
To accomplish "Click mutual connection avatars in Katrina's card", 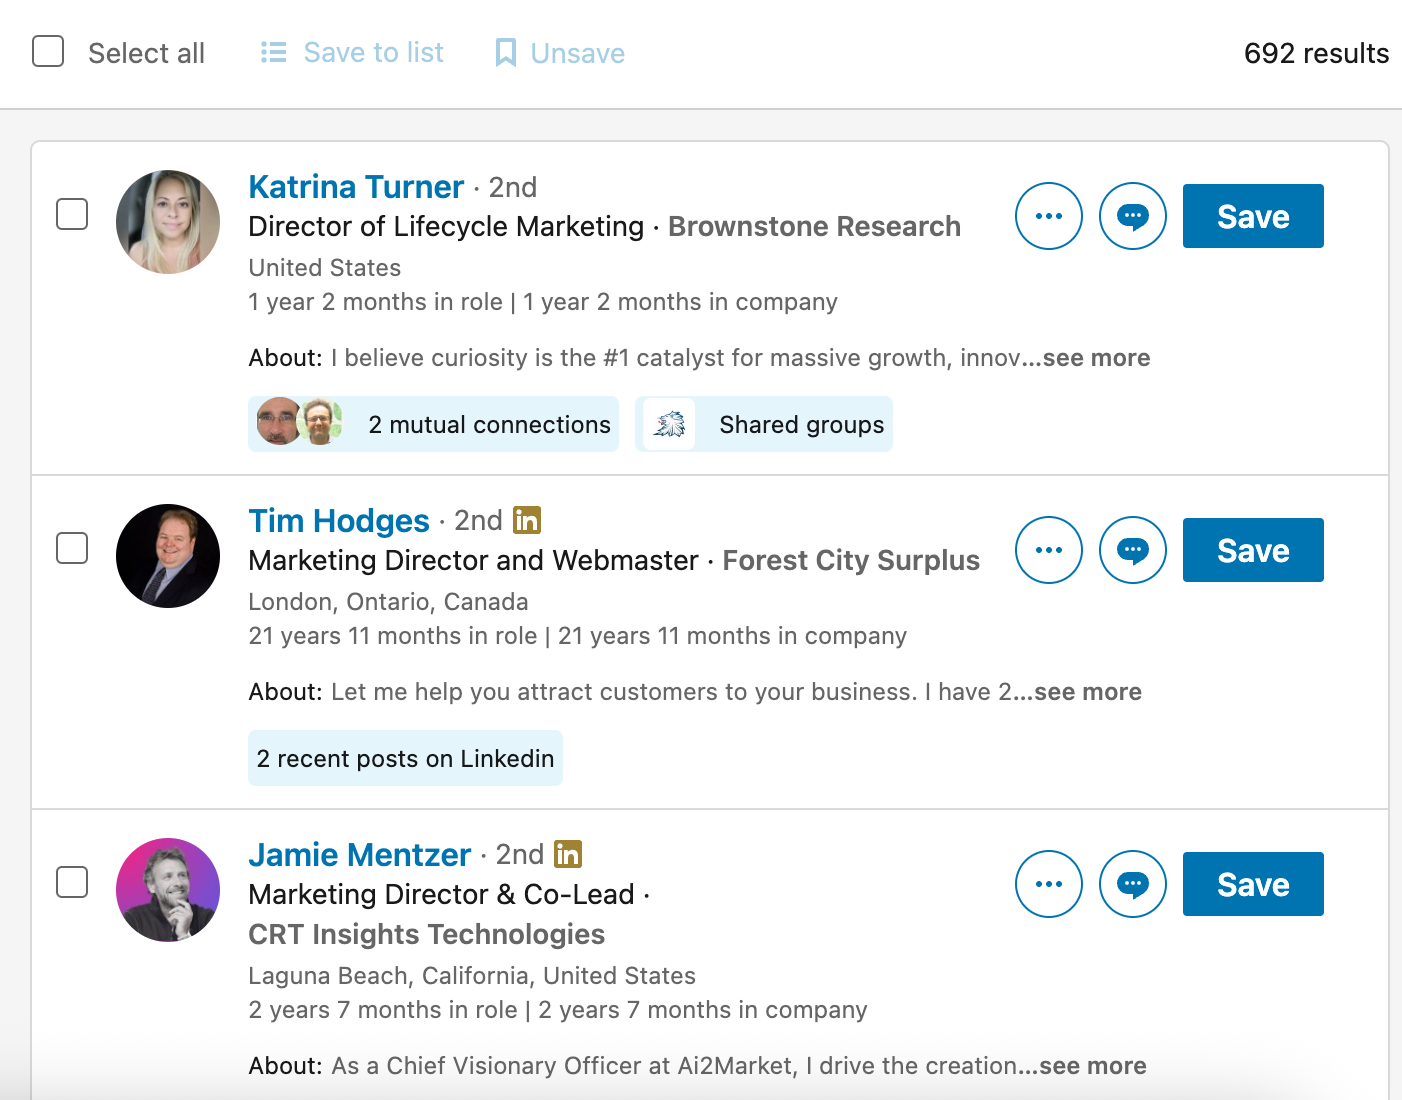I will click(x=299, y=421).
